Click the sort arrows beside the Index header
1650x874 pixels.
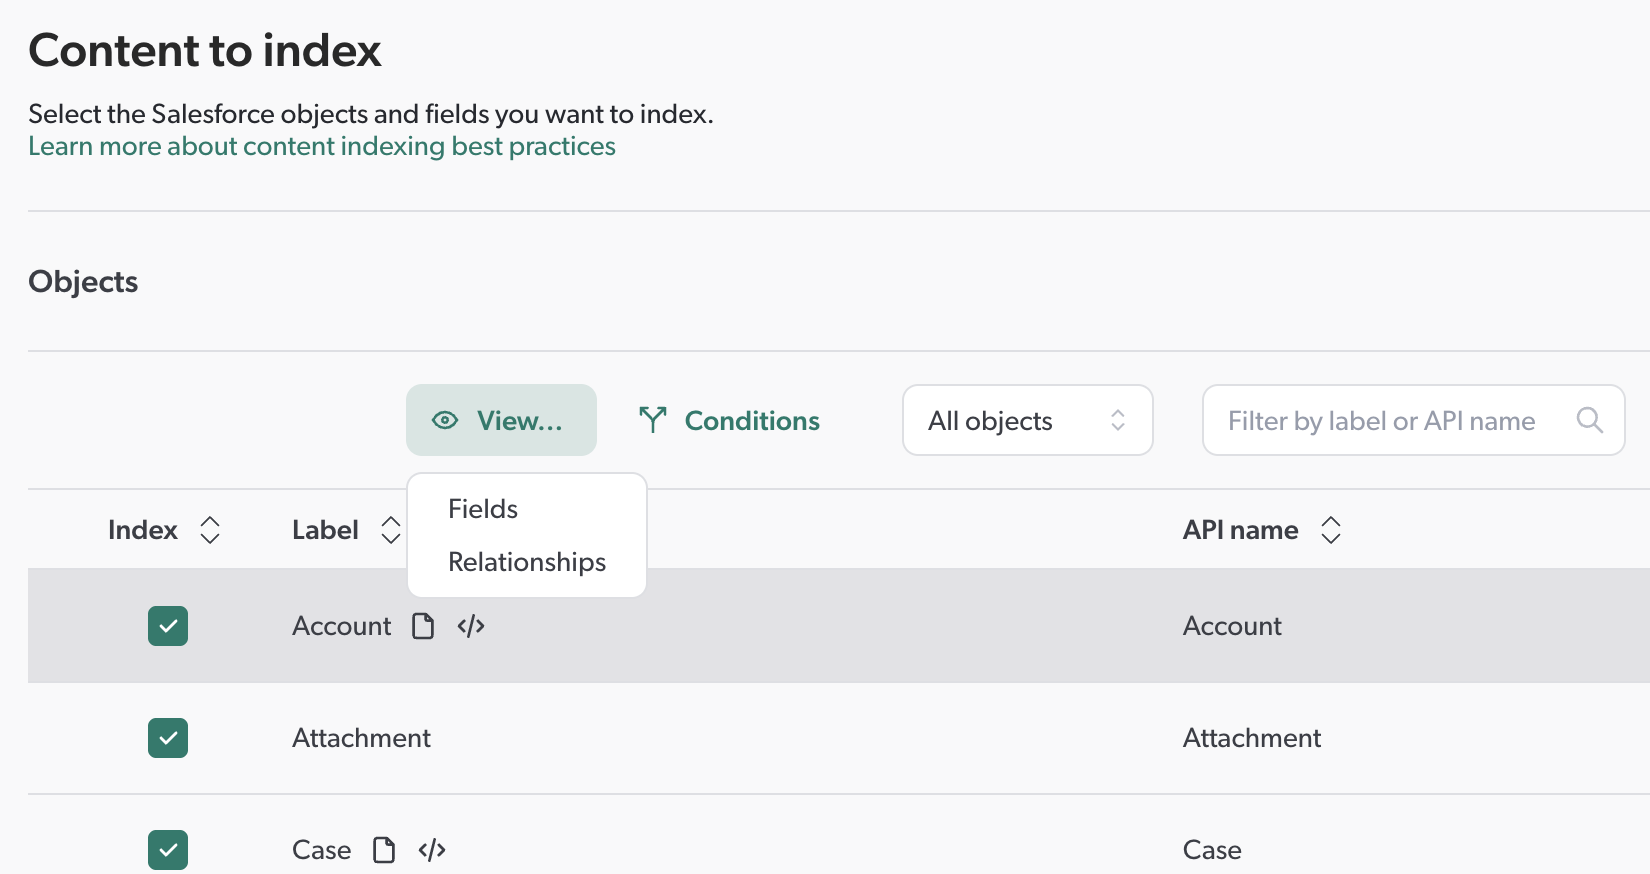[x=210, y=530]
